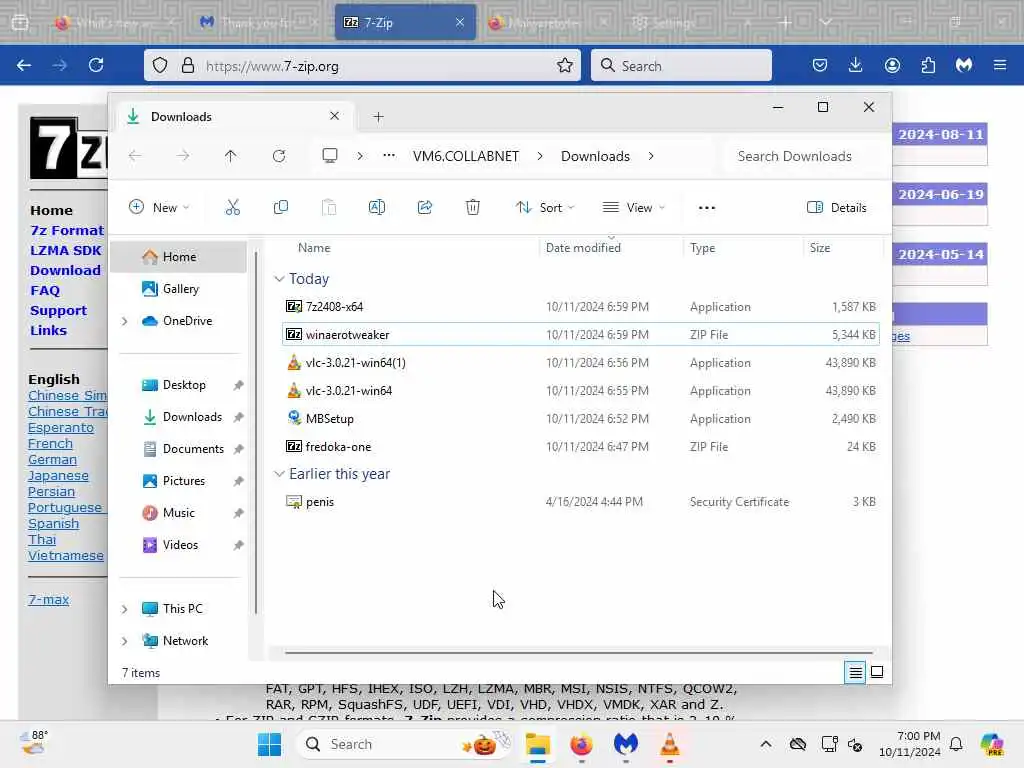This screenshot has height=768, width=1024.
Task: Expand Network tree node
Action: [125, 641]
